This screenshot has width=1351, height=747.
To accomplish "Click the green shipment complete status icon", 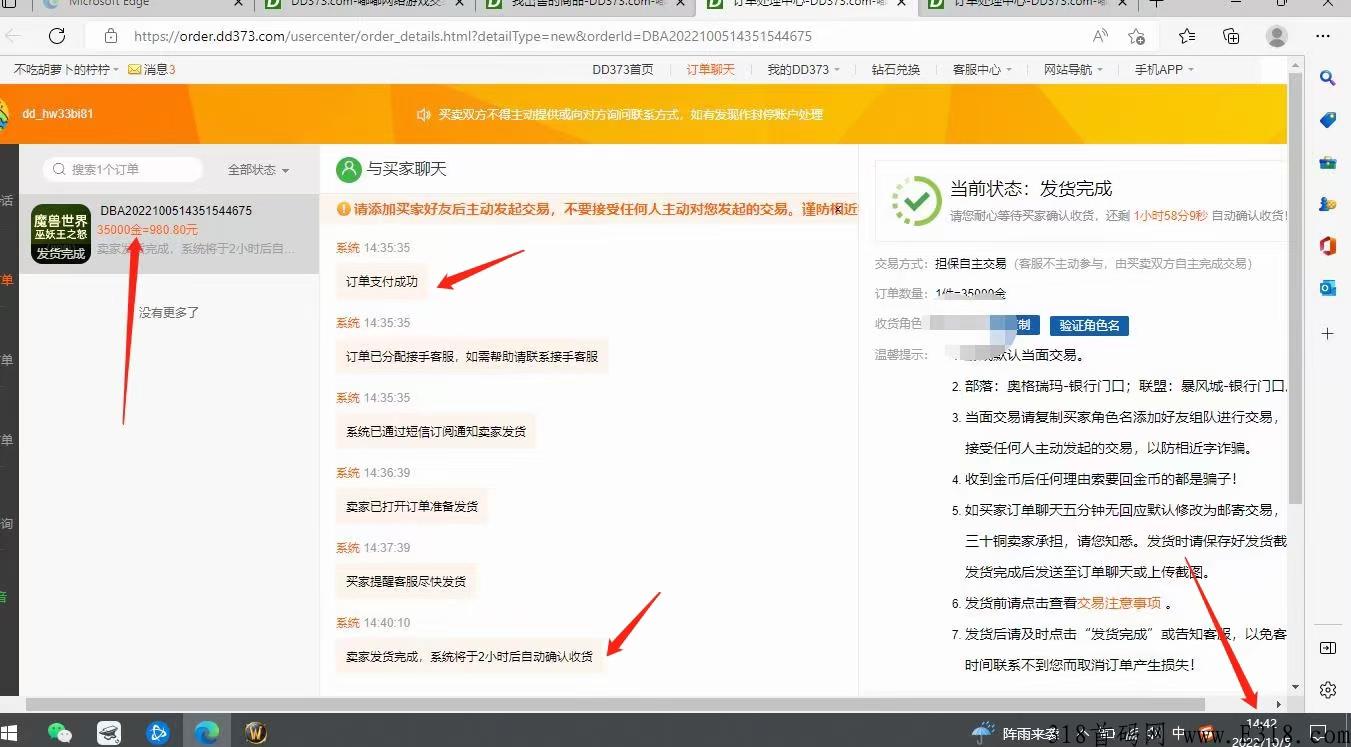I will 916,201.
